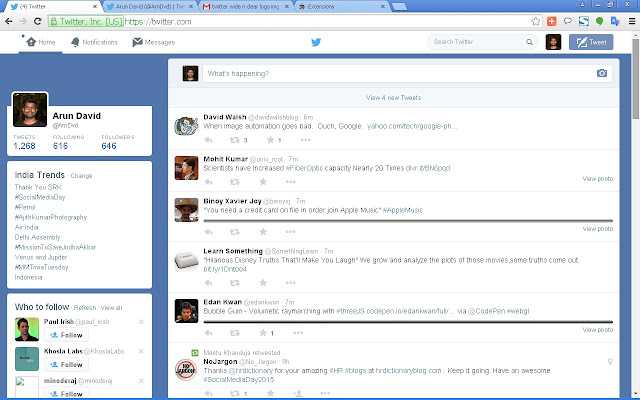Screen dimensions: 640x400
Task: Click the red plus extension icon
Action: pos(551,21)
